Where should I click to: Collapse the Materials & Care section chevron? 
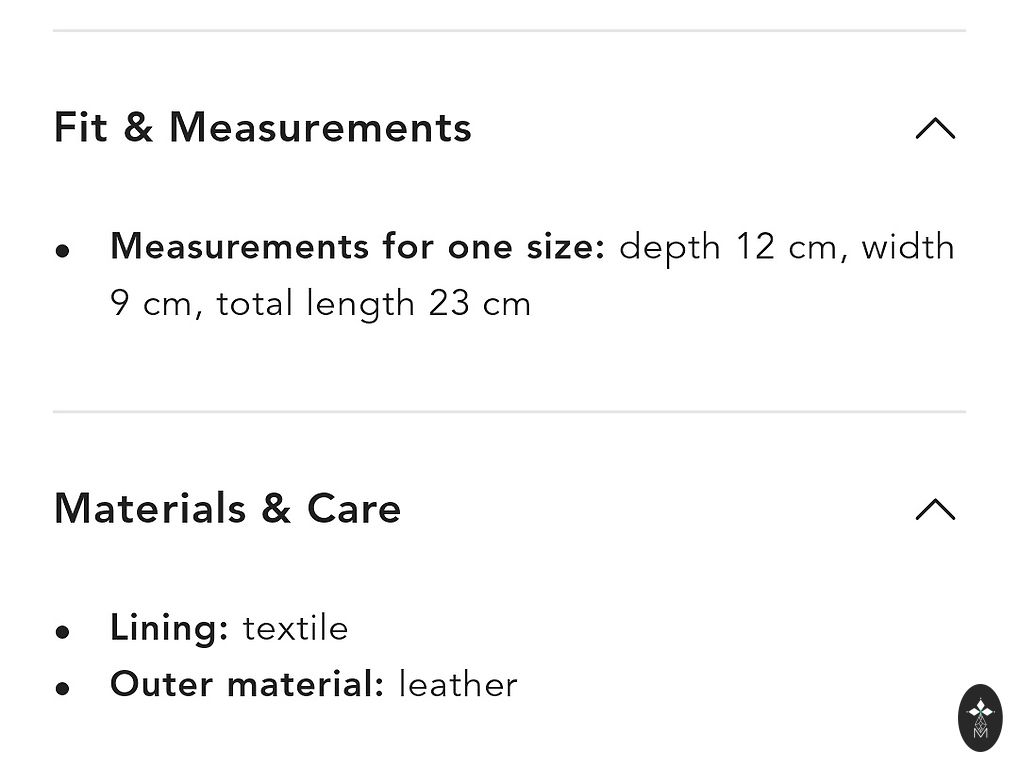[x=935, y=510]
